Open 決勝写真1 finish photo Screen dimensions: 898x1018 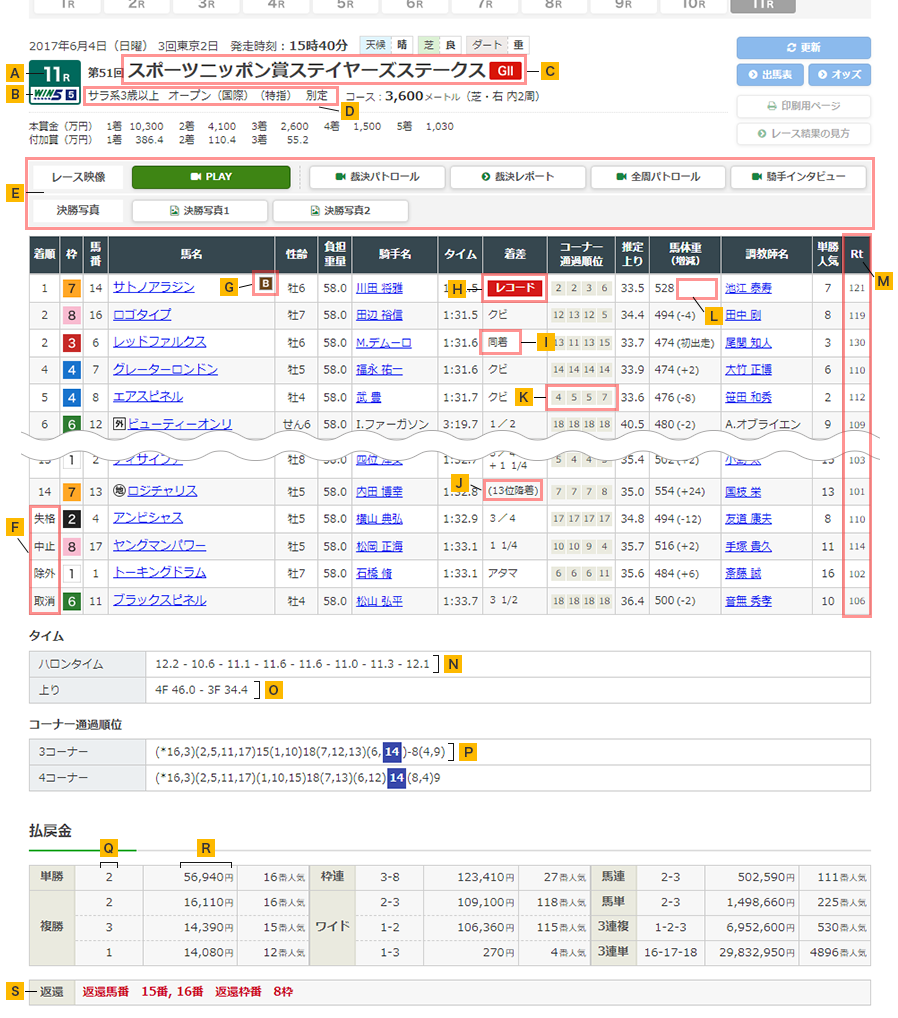pyautogui.click(x=200, y=211)
